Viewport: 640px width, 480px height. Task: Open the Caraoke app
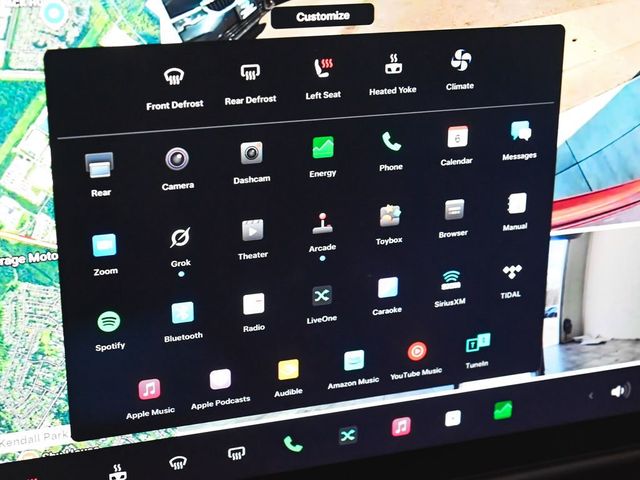[388, 287]
